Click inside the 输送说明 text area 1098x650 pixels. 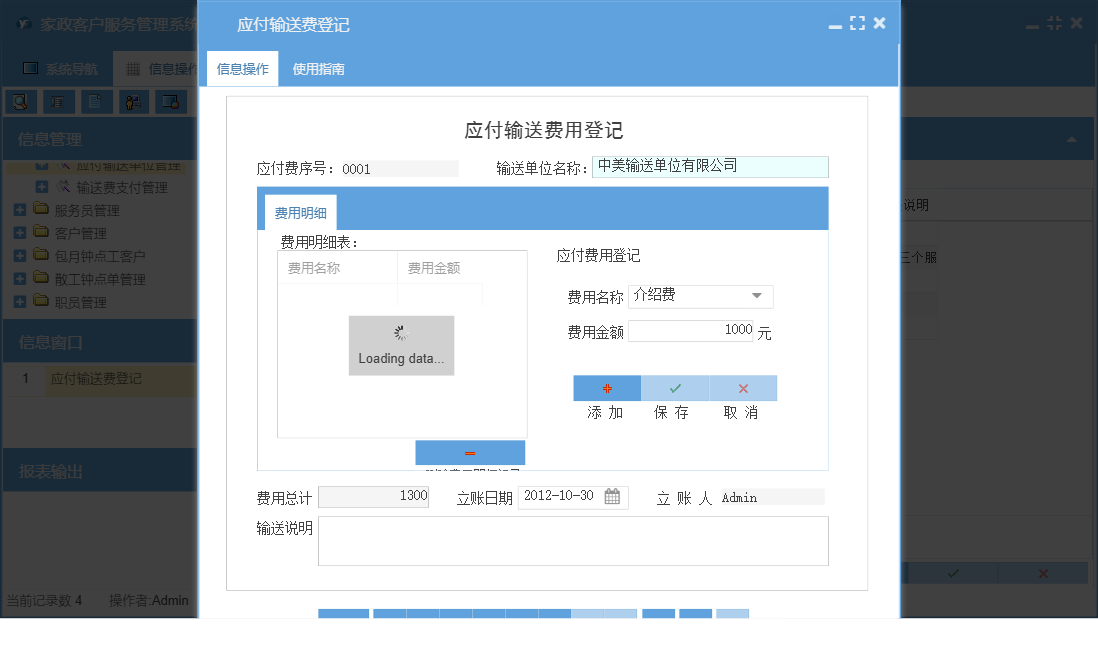[573, 540]
